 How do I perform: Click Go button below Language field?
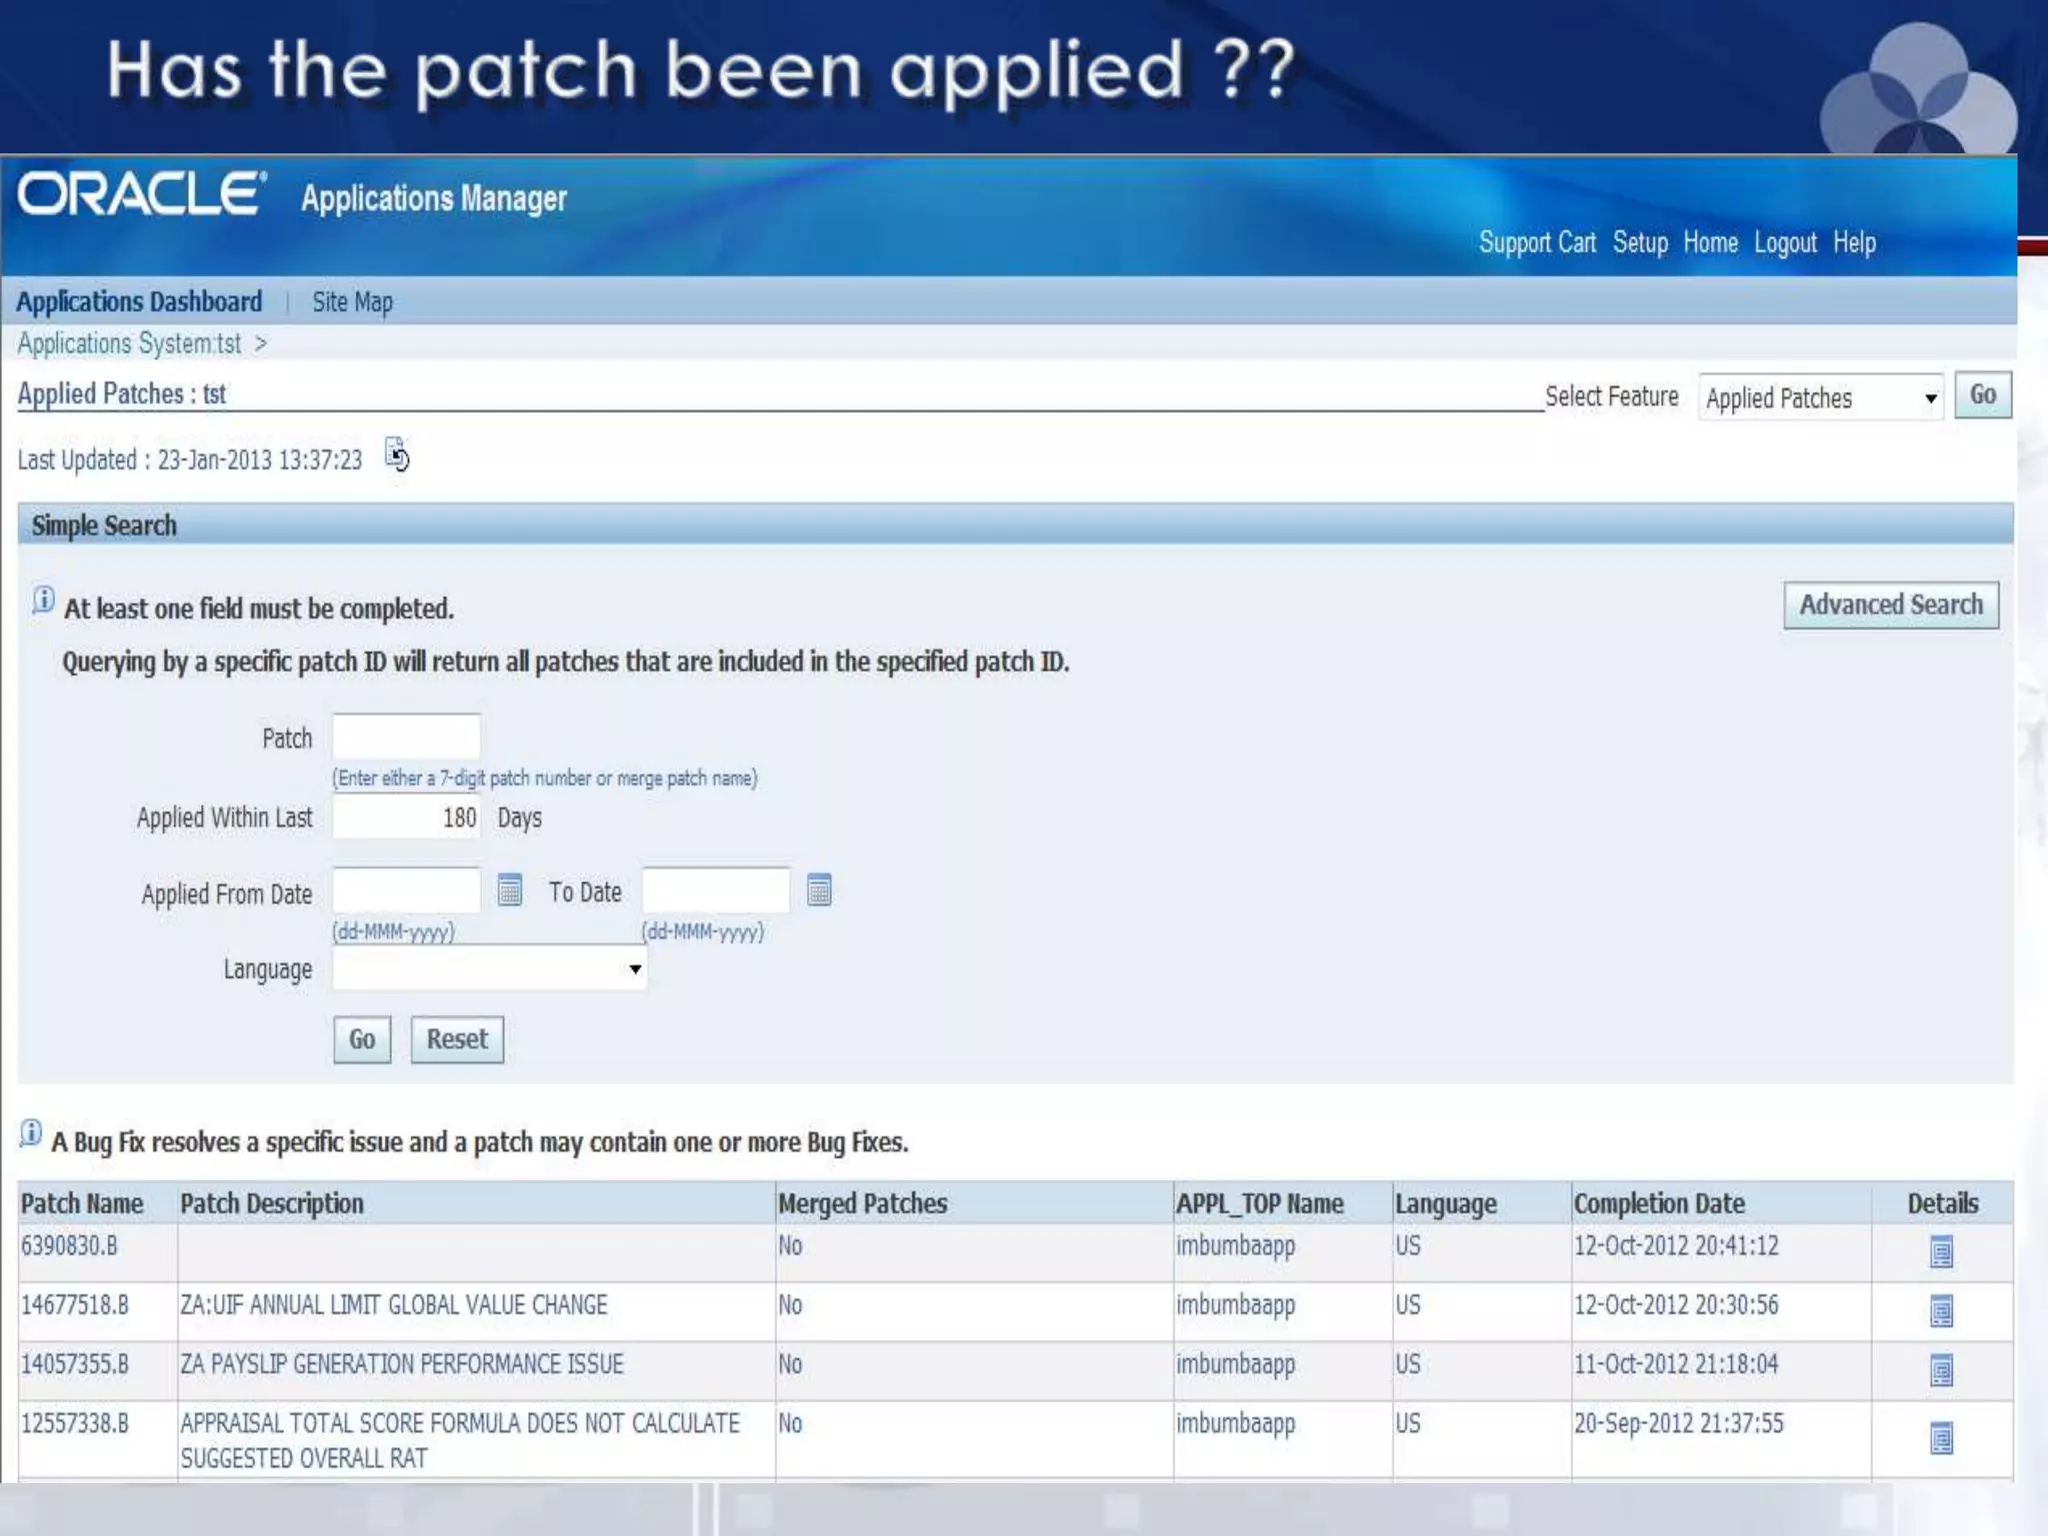361,1039
